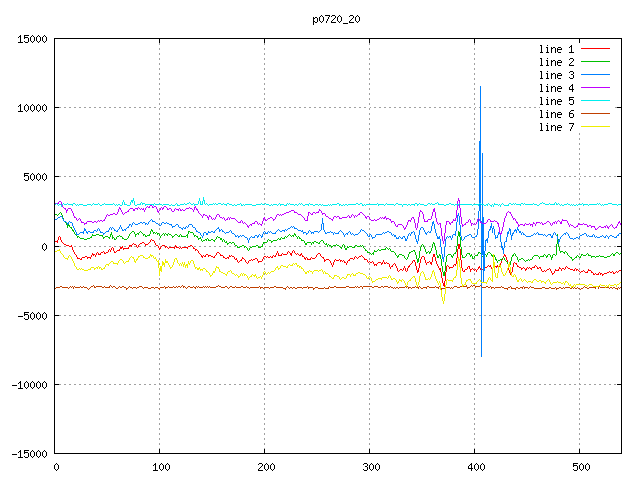Pick the "line 4" legend label
640x480 pixels.
557,88
